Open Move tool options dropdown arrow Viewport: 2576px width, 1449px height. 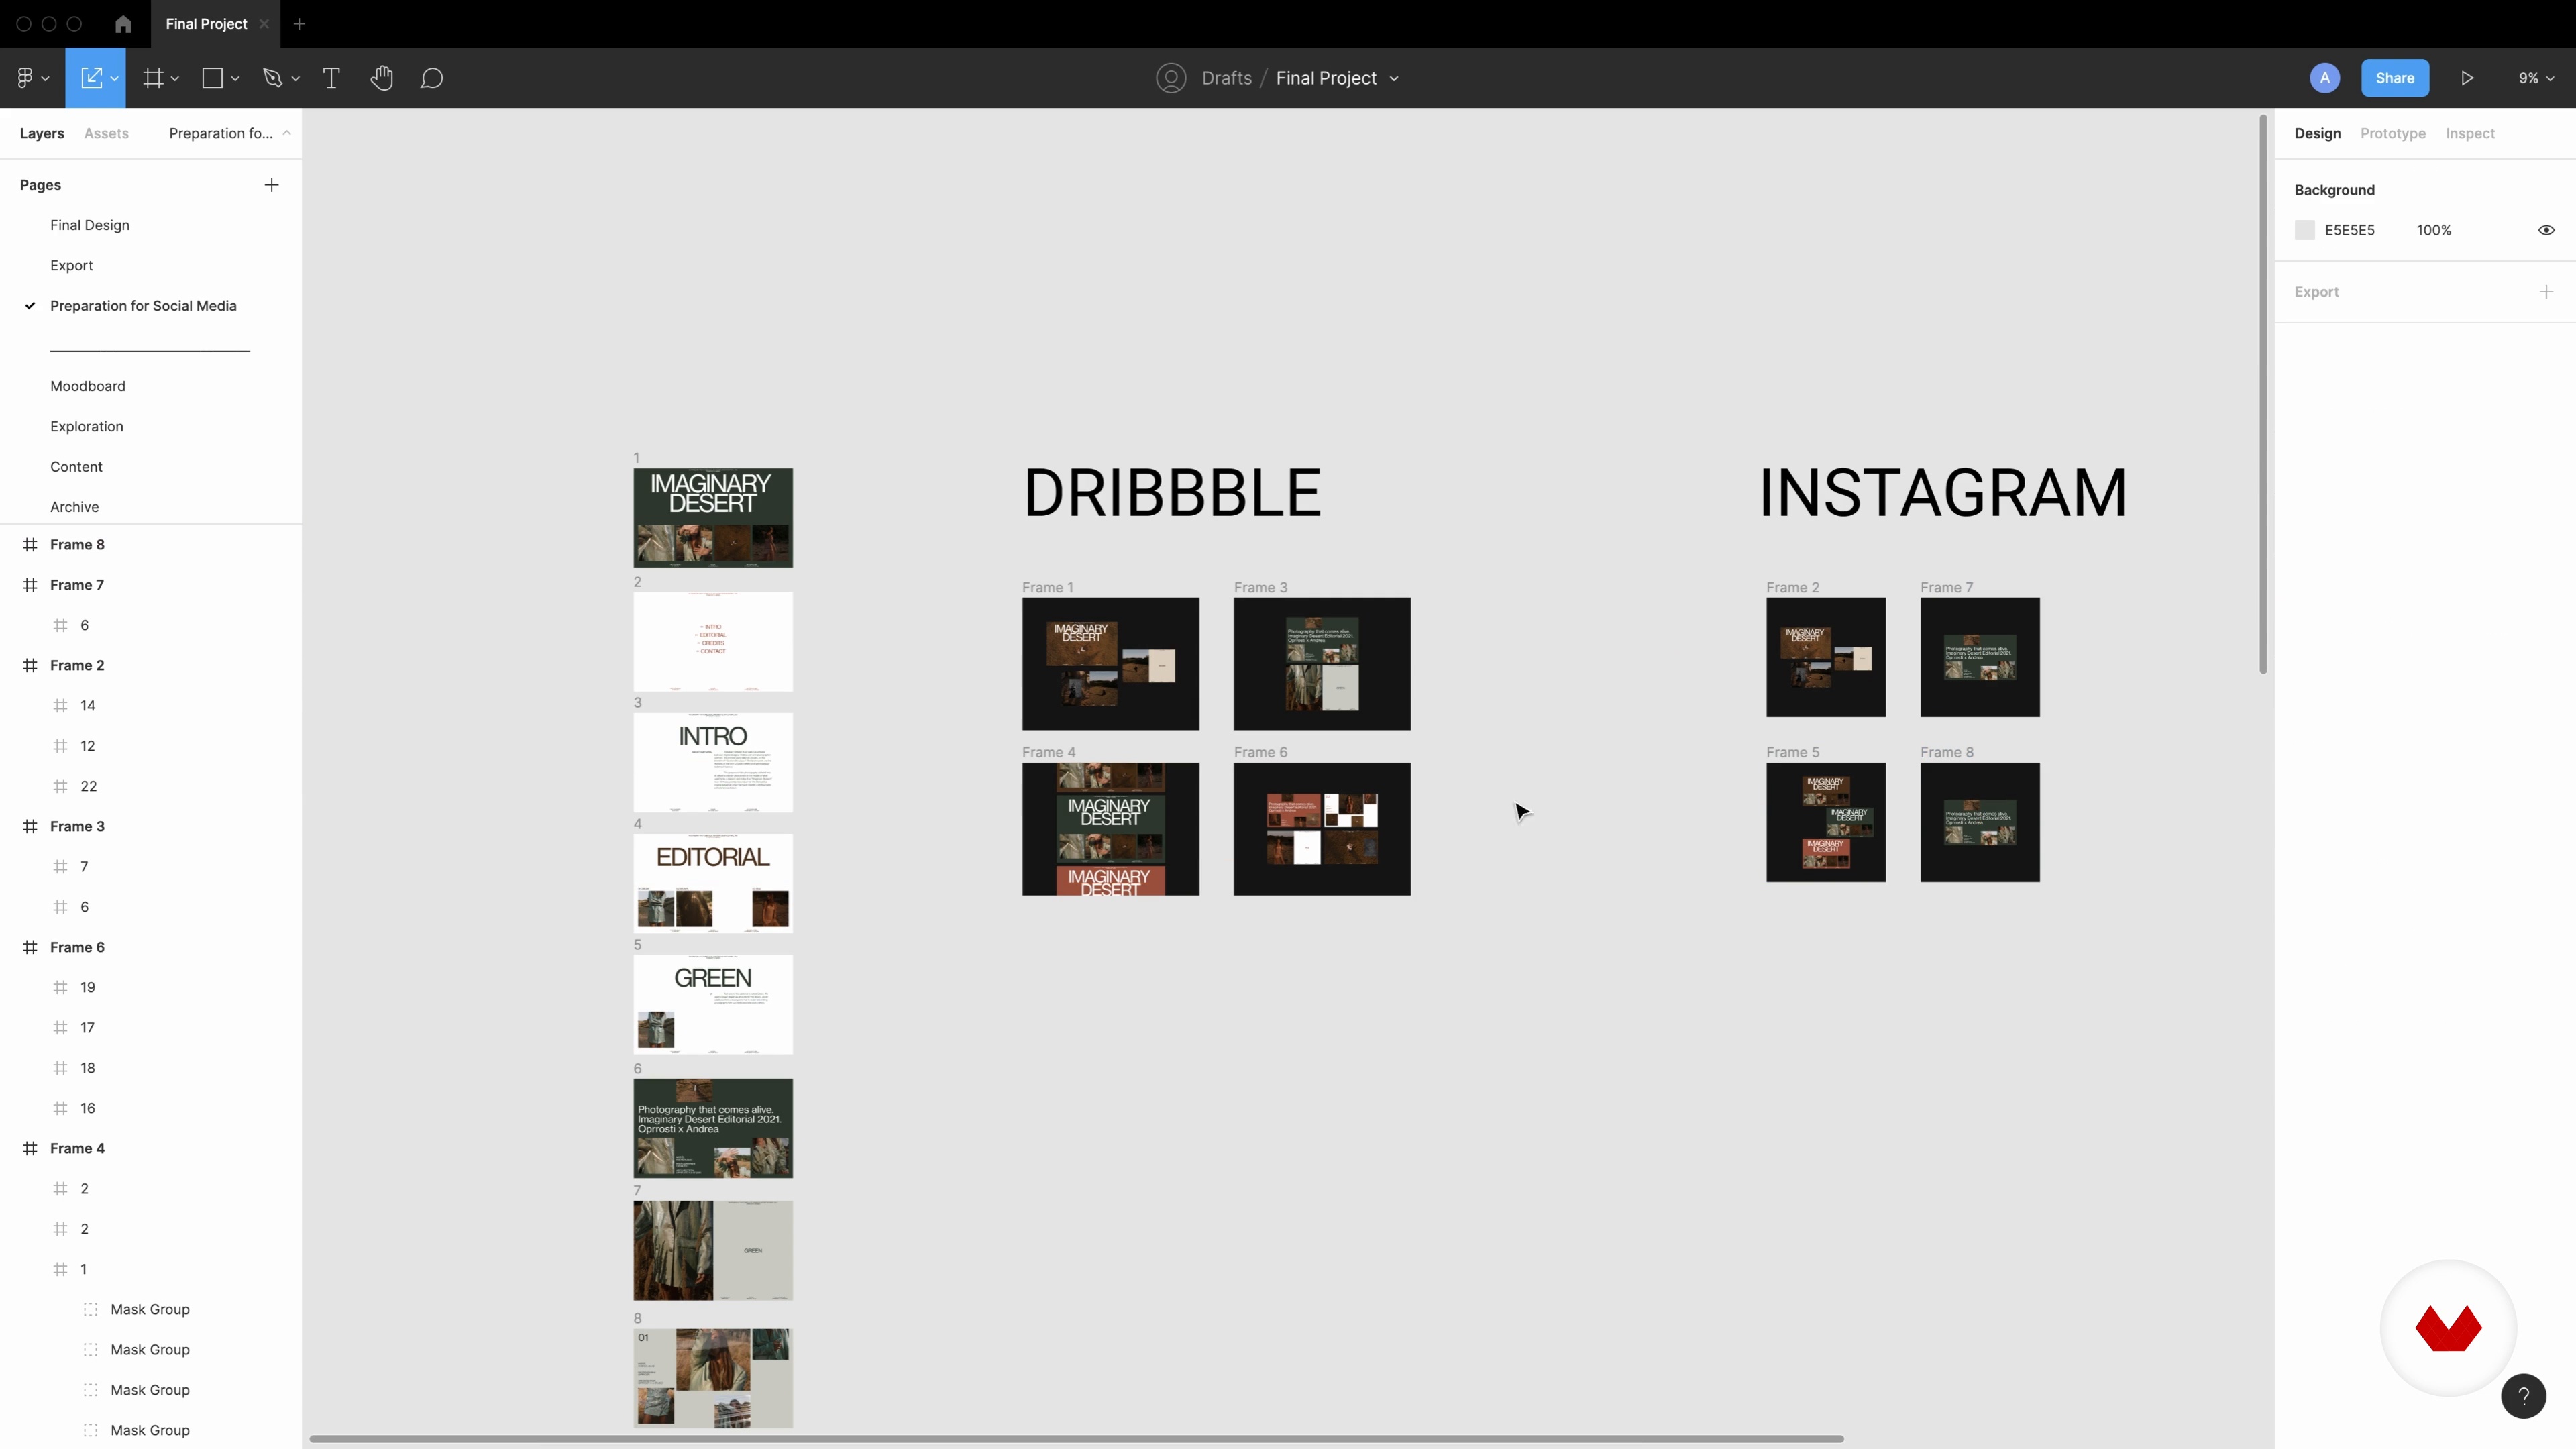pyautogui.click(x=115, y=79)
